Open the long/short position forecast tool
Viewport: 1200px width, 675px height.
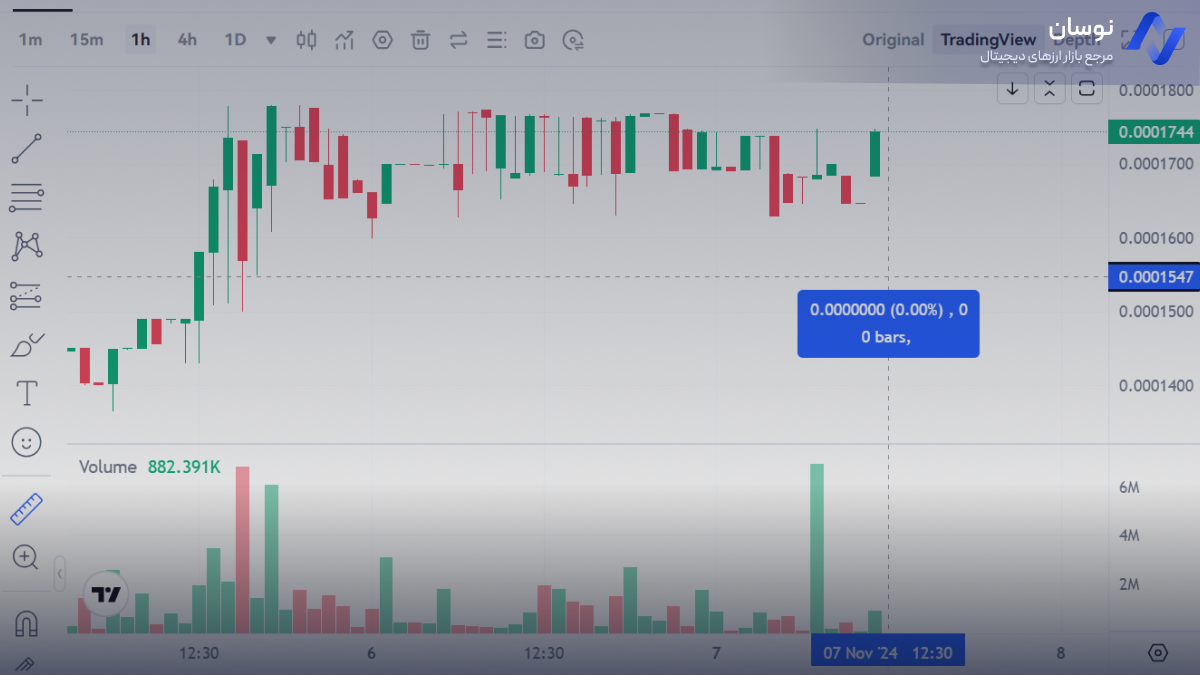27,295
